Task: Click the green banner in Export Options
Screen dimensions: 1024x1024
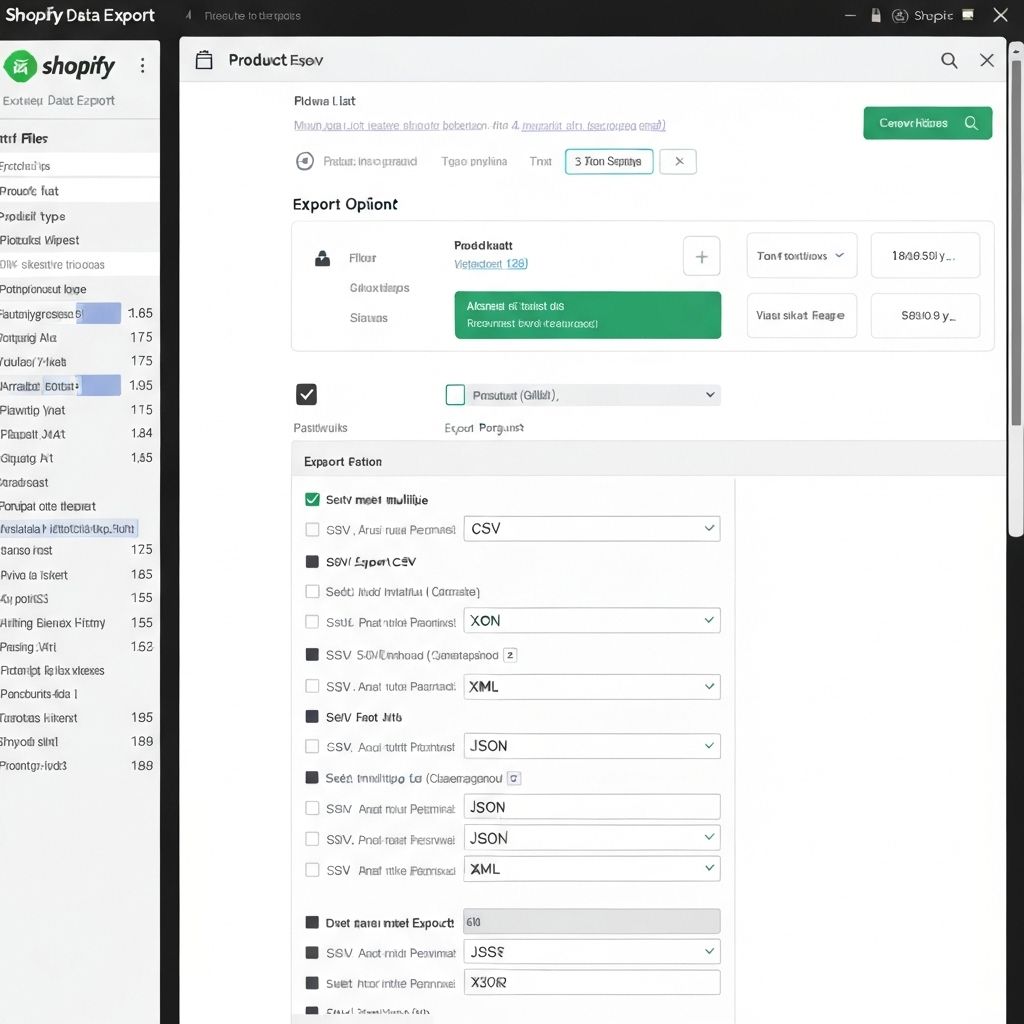Action: 587,315
